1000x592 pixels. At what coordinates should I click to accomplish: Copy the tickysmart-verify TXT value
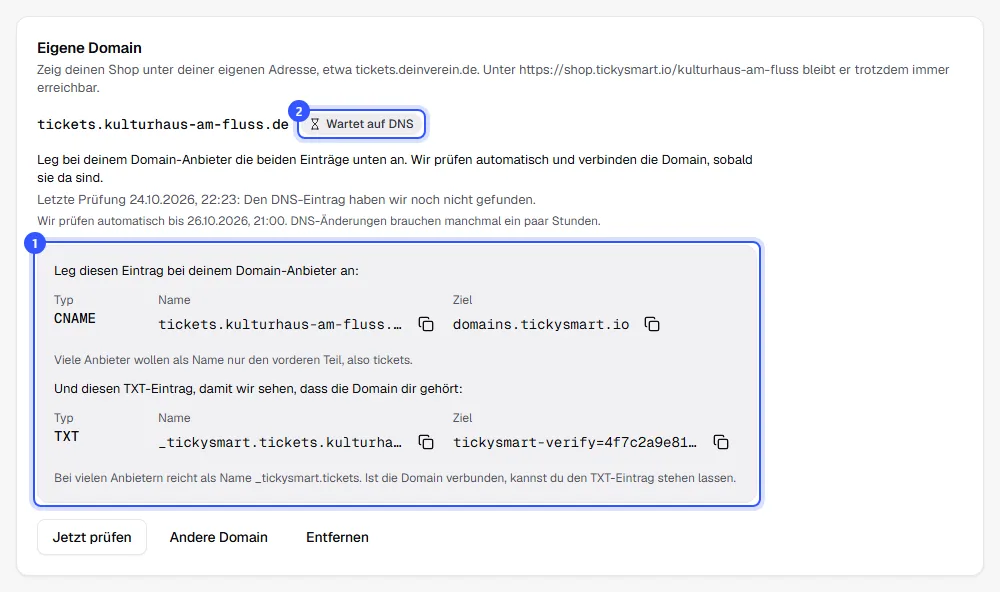click(721, 442)
